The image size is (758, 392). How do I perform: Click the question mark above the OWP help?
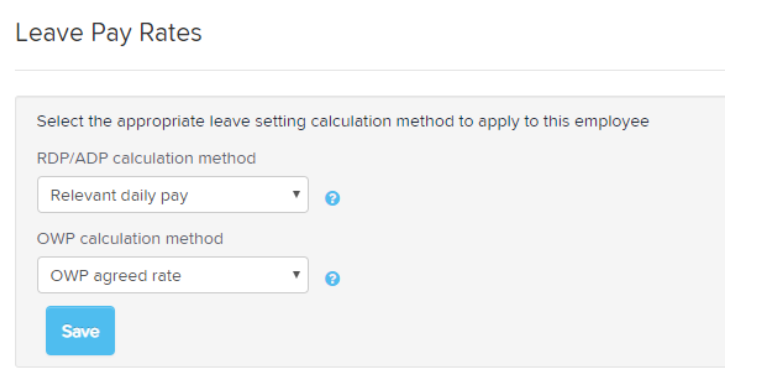[x=332, y=198]
